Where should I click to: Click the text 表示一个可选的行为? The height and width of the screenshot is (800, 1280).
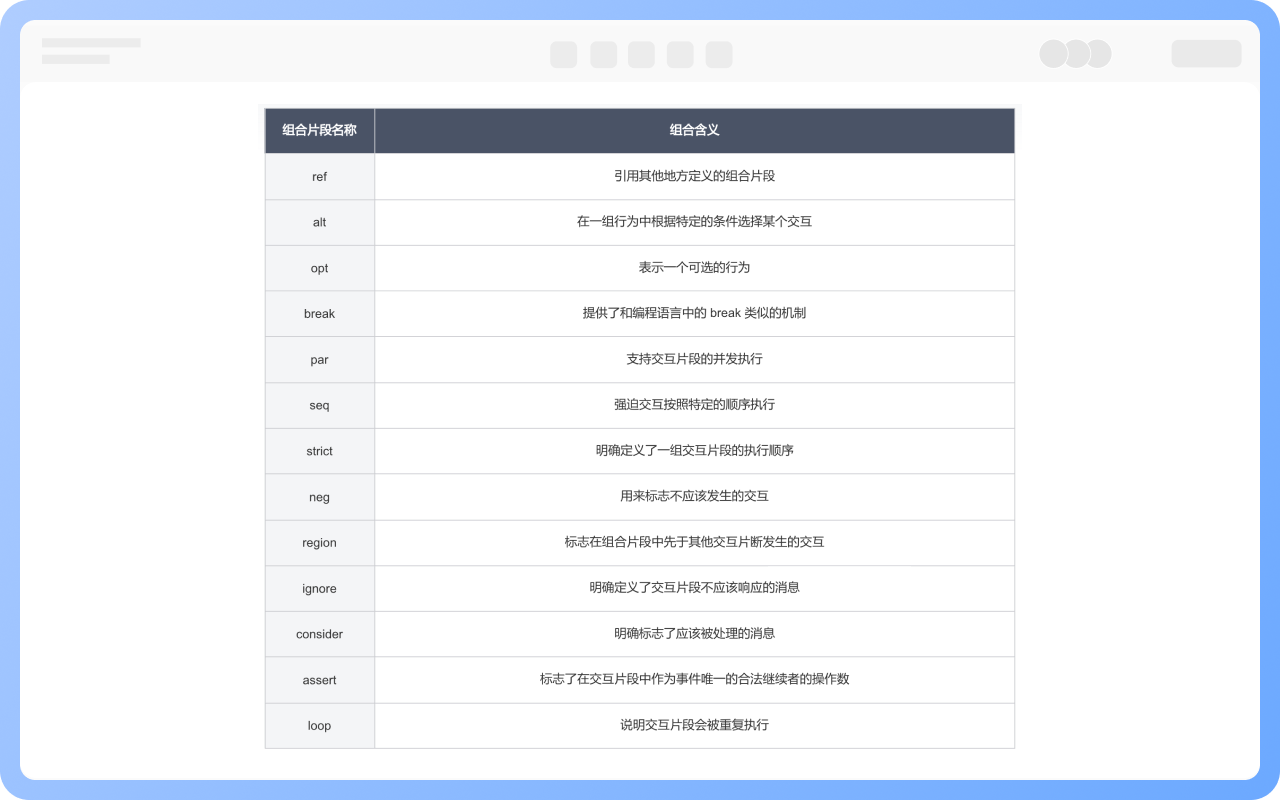pyautogui.click(x=694, y=268)
